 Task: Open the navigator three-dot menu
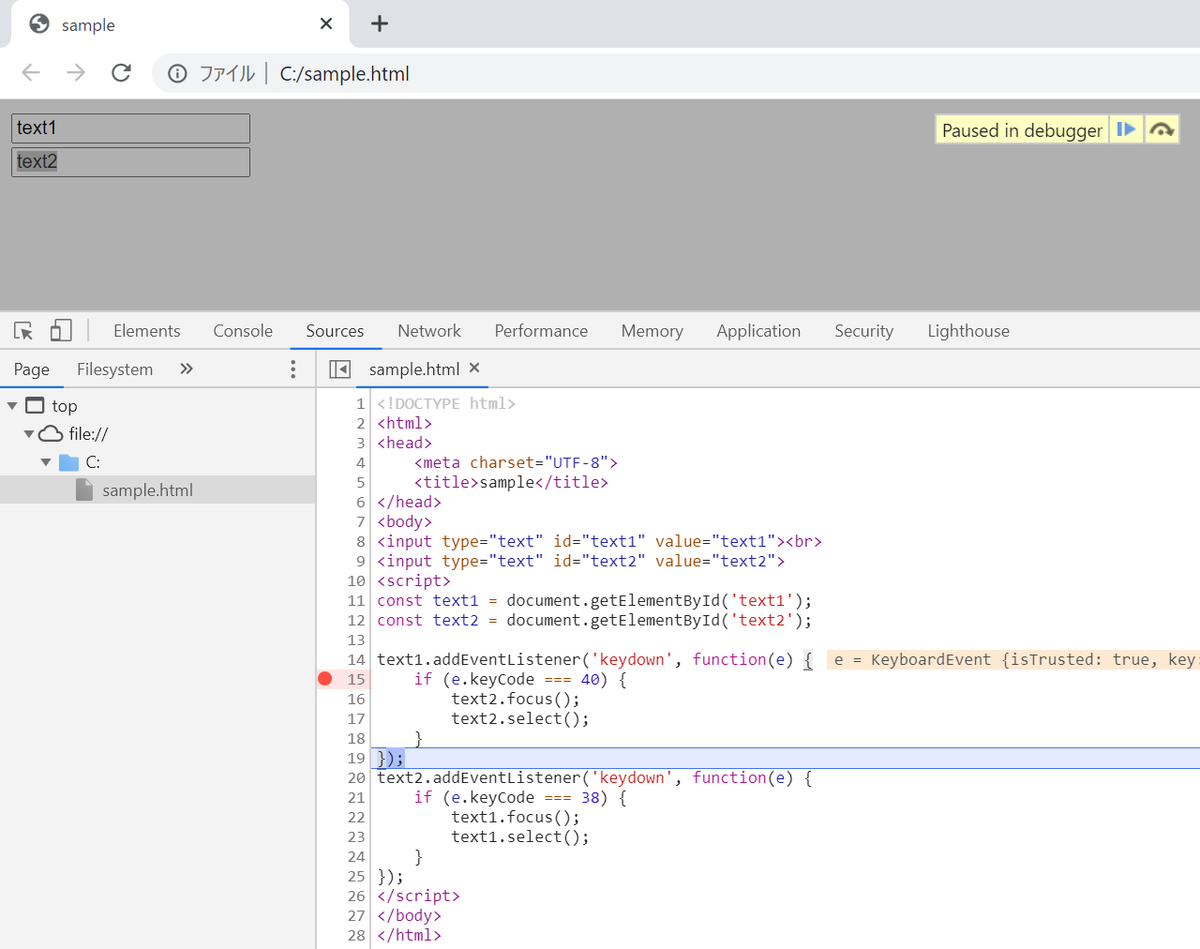[293, 369]
